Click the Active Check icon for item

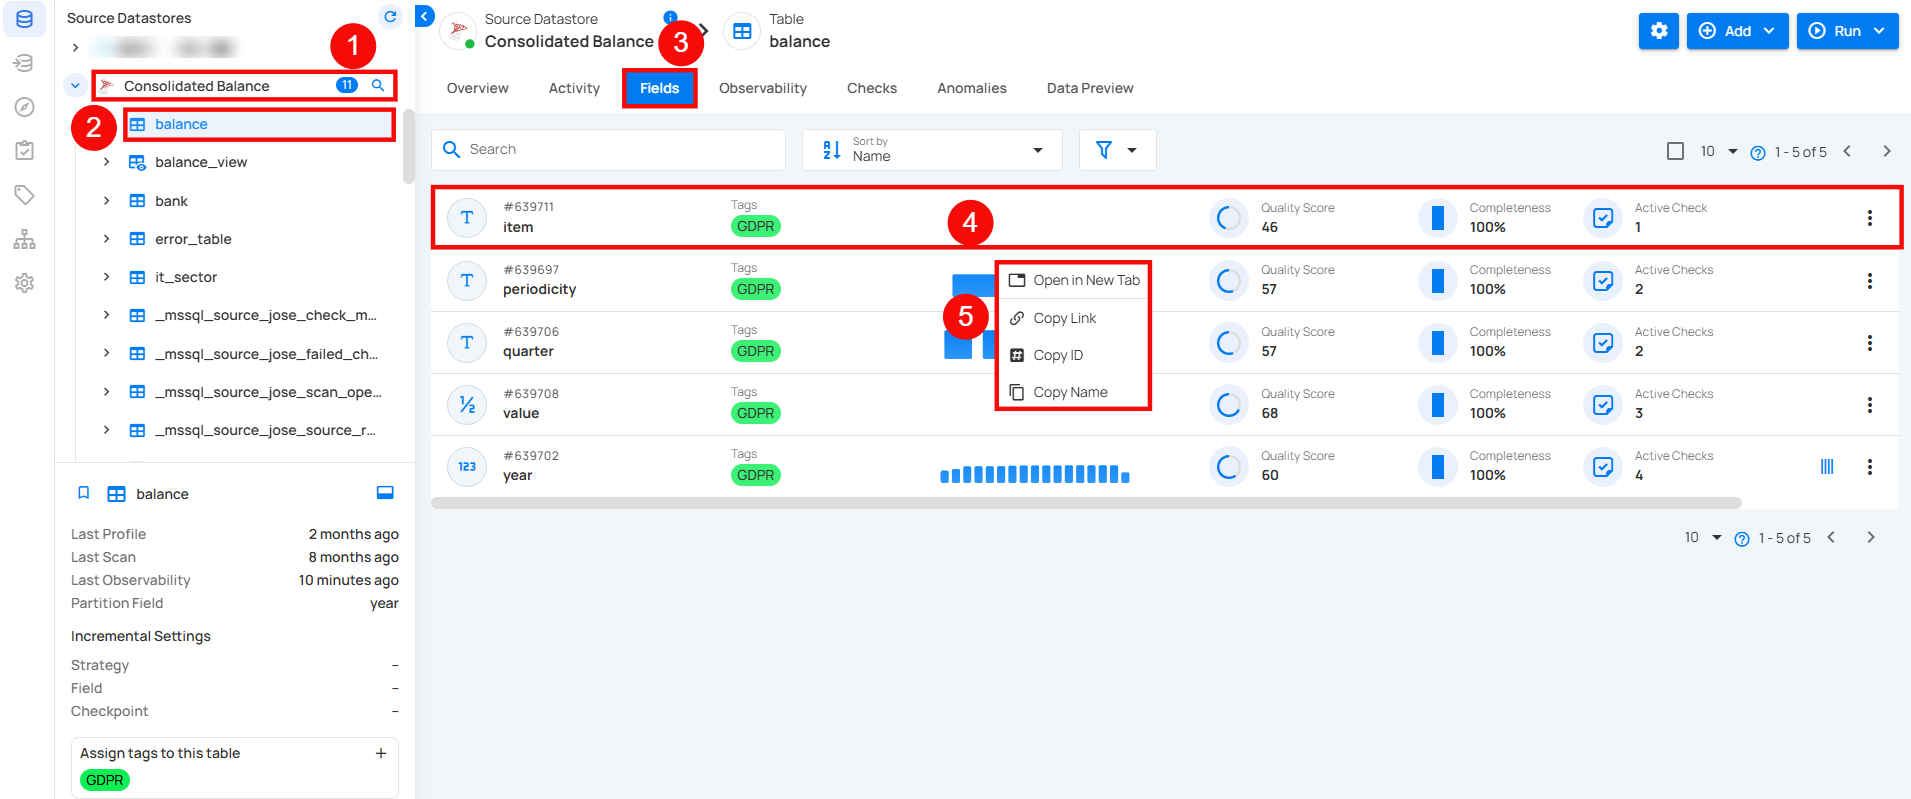pyautogui.click(x=1602, y=218)
